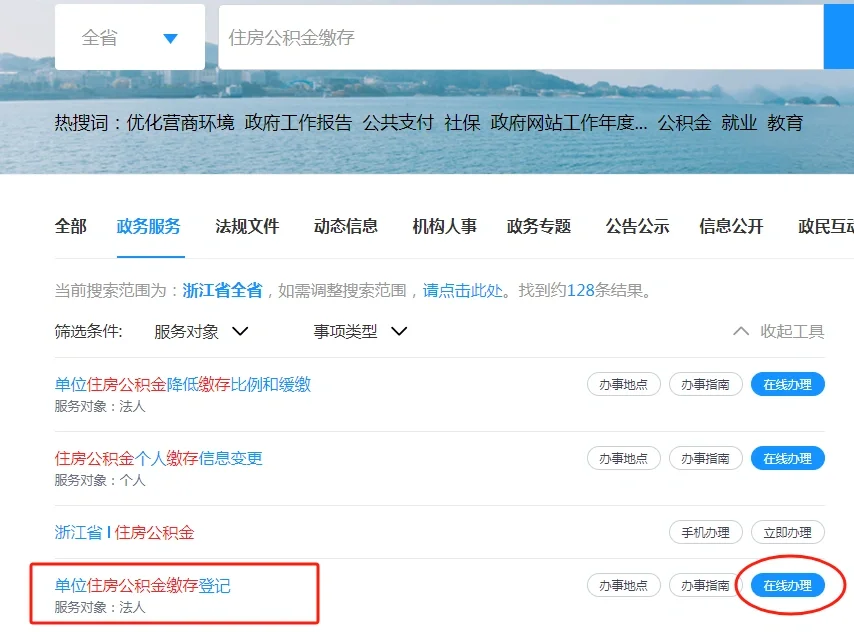Click 立即办理 button
This screenshot has height=632, width=854.
click(787, 533)
